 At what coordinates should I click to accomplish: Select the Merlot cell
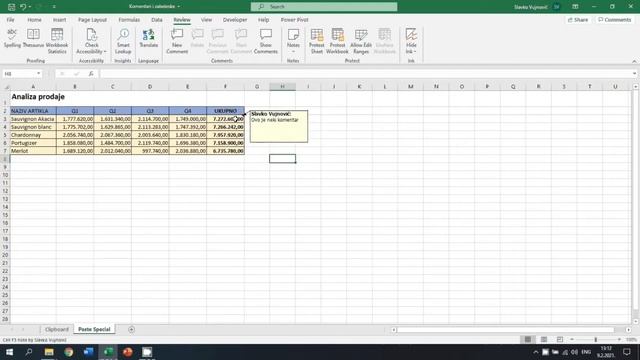(33, 151)
